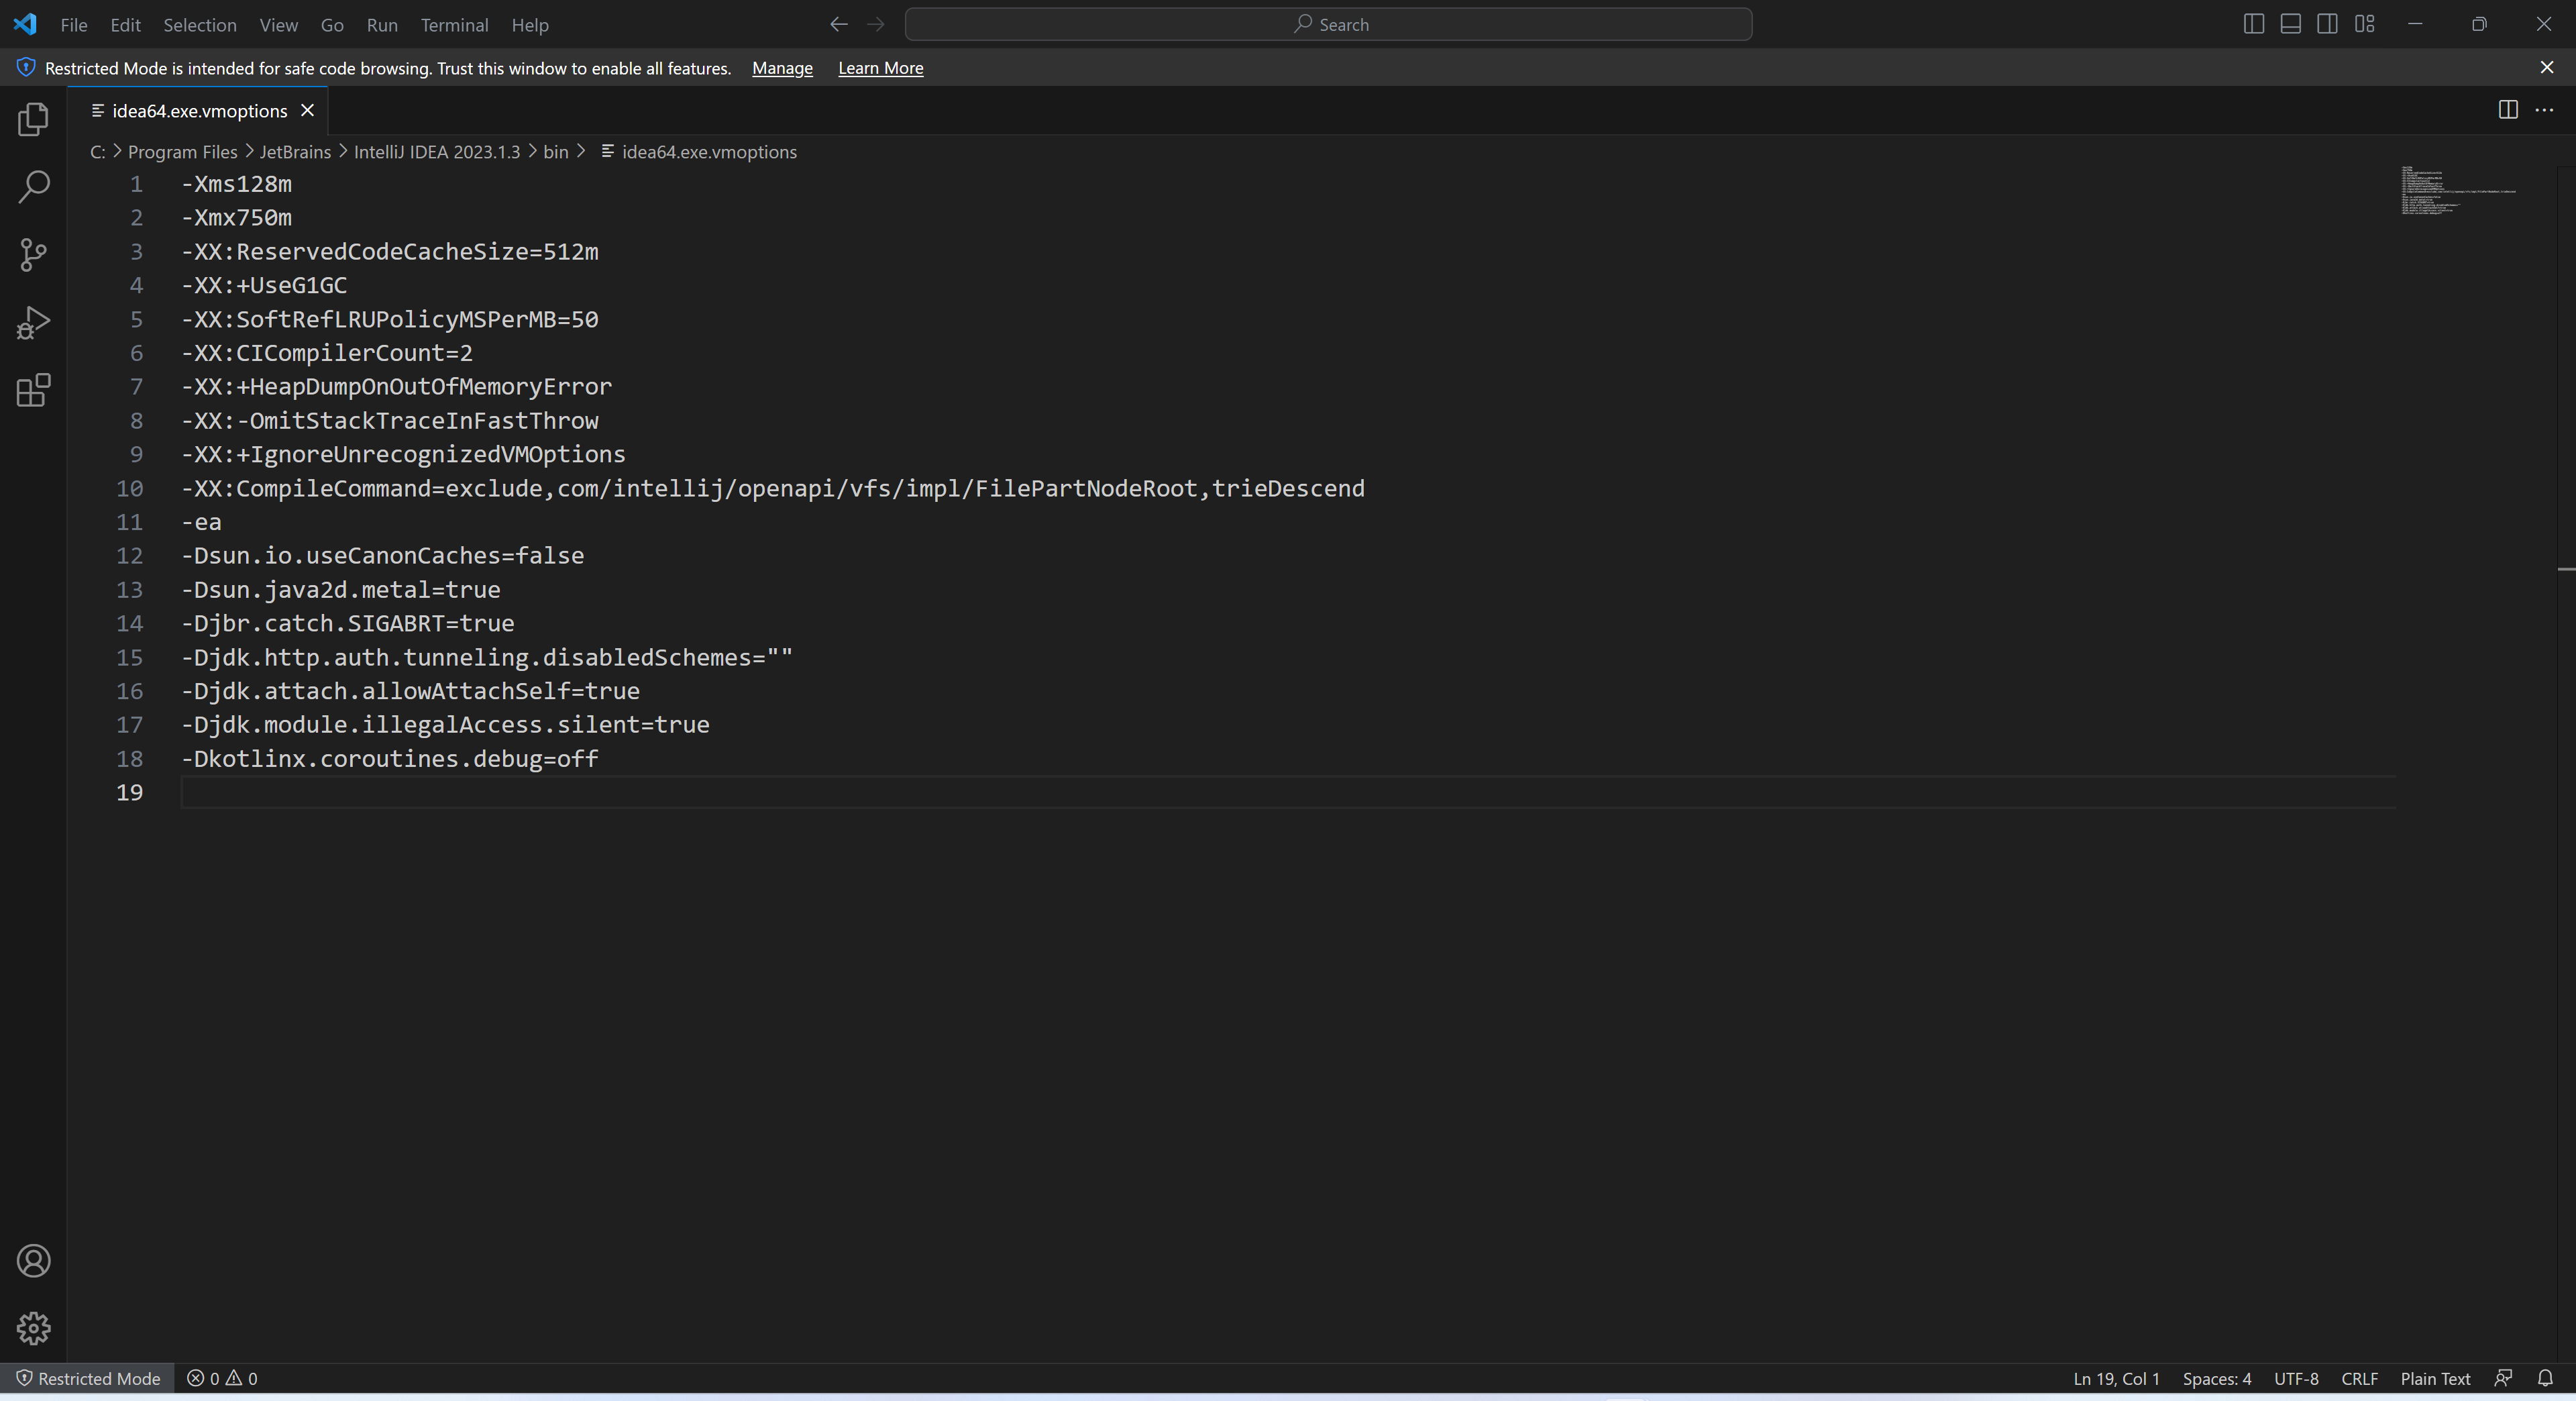
Task: Expand the bin breadcrumb segment
Action: coord(555,152)
